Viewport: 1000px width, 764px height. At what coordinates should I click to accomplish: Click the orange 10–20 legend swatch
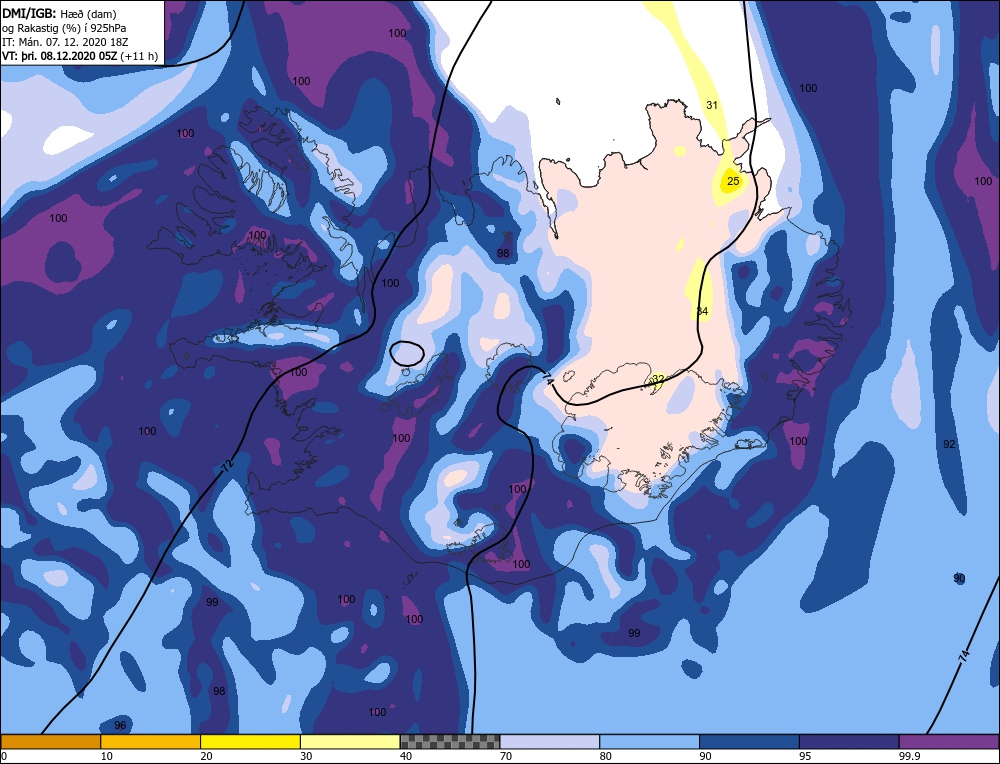151,742
